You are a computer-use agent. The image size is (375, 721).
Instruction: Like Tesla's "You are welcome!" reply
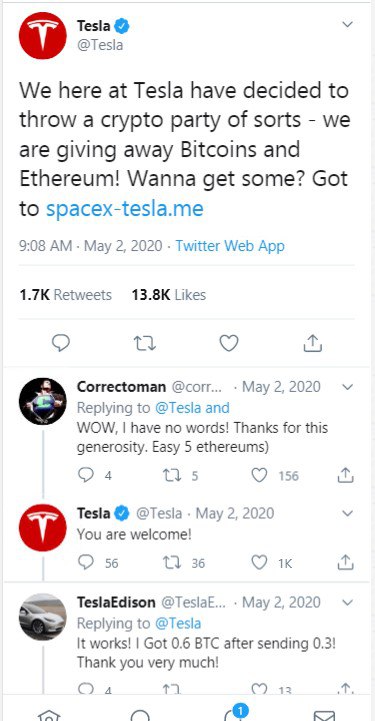pyautogui.click(x=259, y=562)
